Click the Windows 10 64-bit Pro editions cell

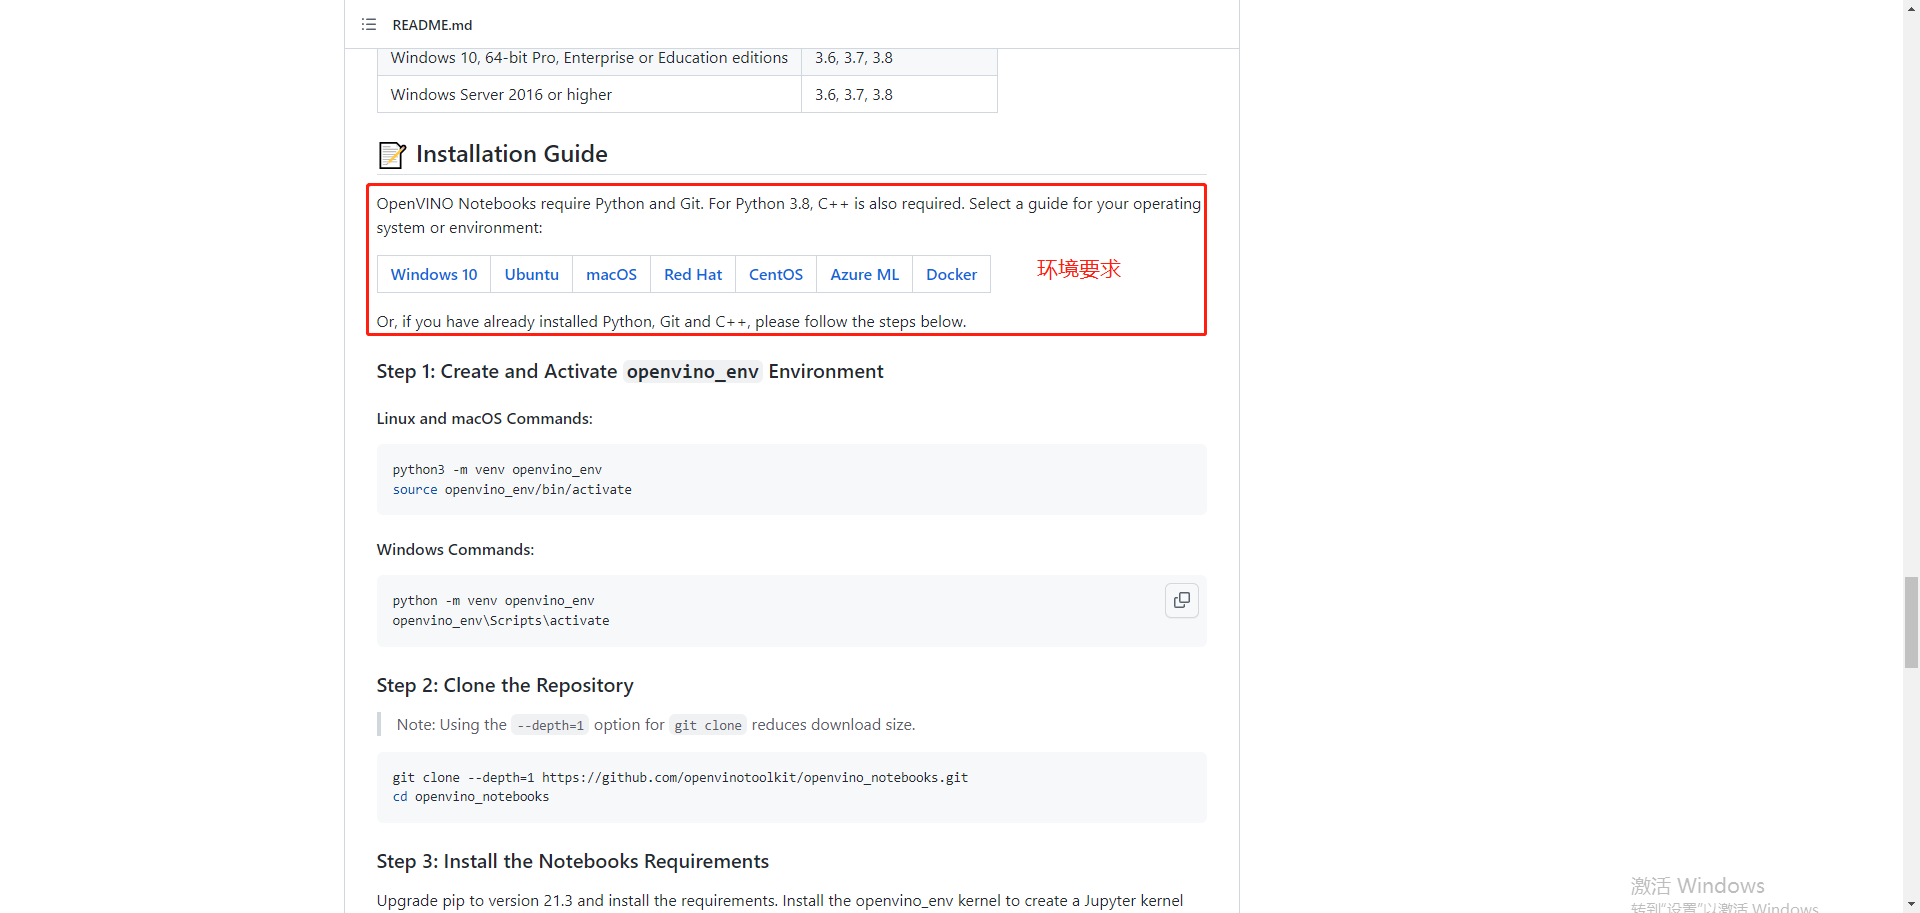[x=589, y=58]
